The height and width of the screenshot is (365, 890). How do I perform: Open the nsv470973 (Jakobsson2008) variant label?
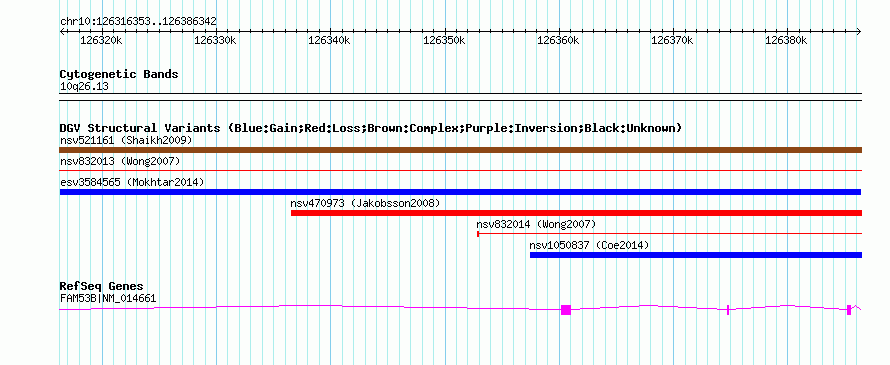pos(365,203)
